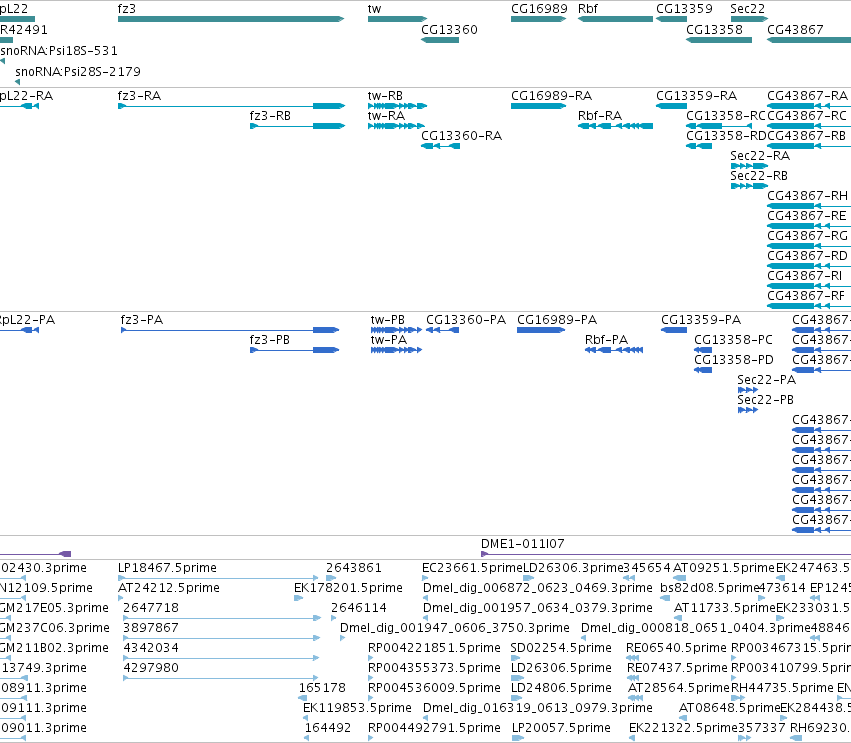Select the CG13360-RA transcript
This screenshot has height=743, width=851.
pyautogui.click(x=441, y=146)
